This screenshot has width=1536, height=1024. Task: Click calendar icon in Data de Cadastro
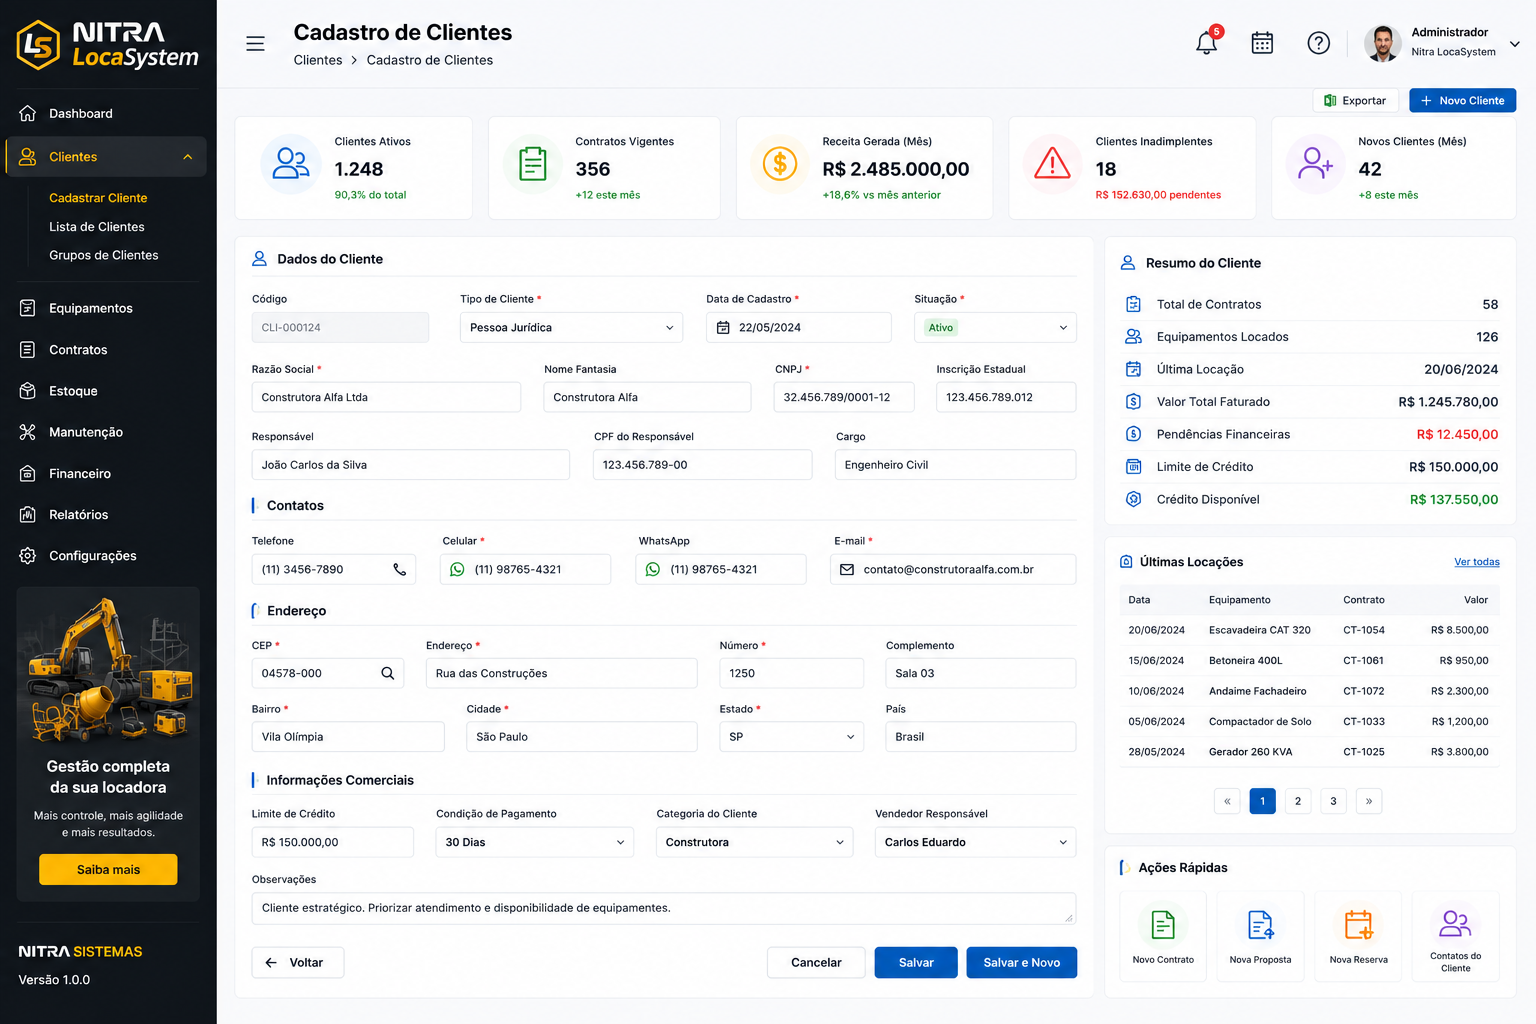click(x=723, y=328)
